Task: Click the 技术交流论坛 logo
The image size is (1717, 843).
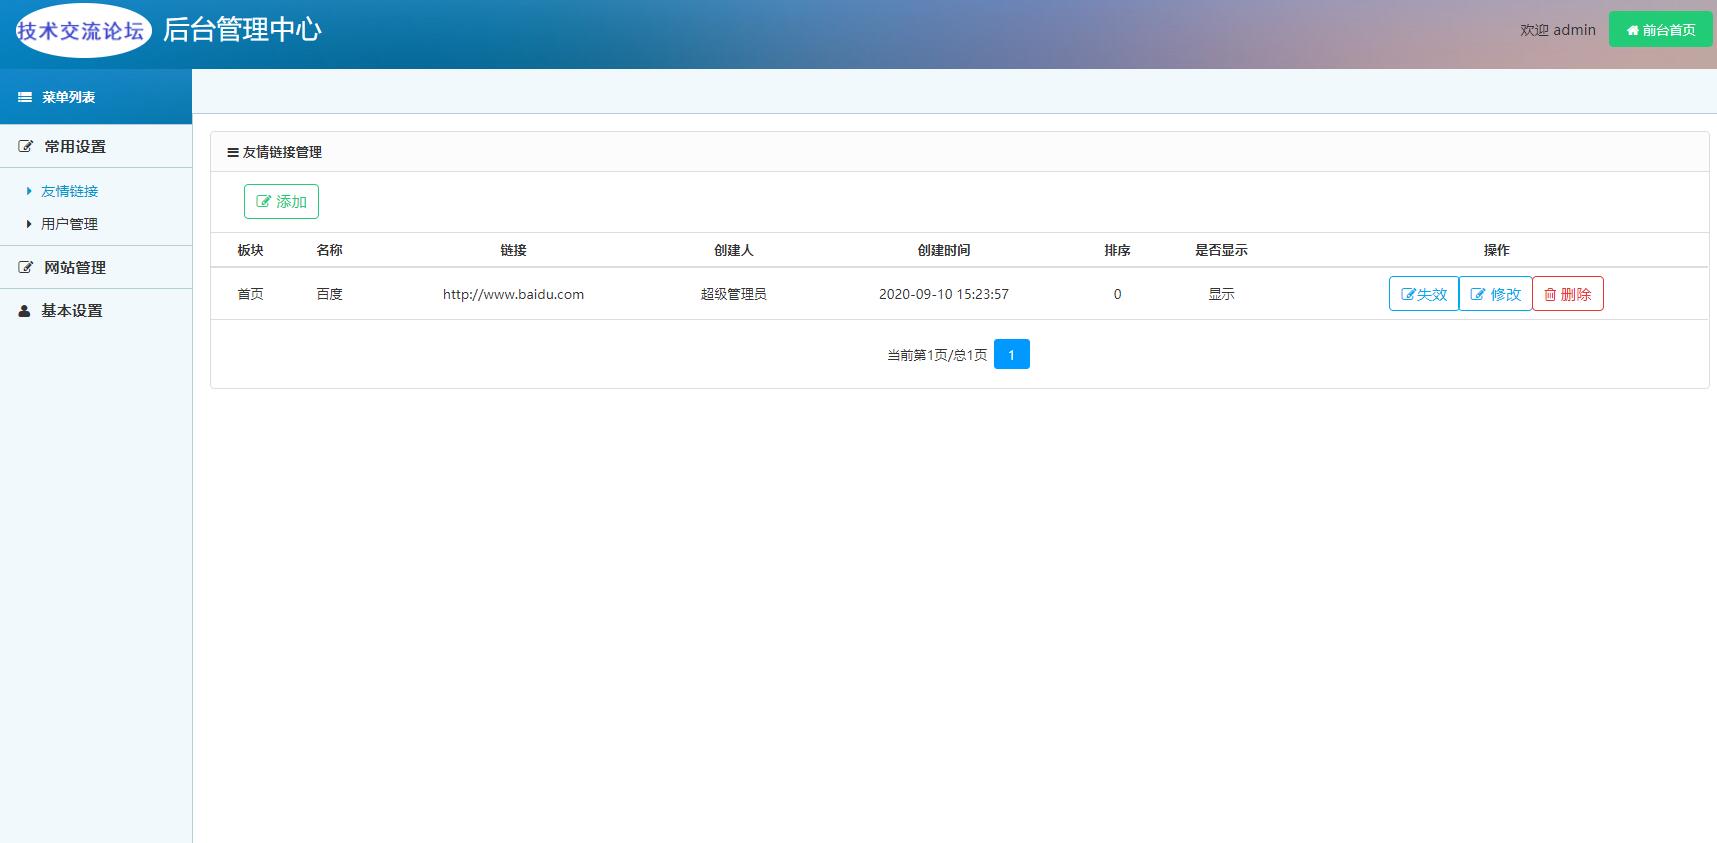Action: click(82, 30)
